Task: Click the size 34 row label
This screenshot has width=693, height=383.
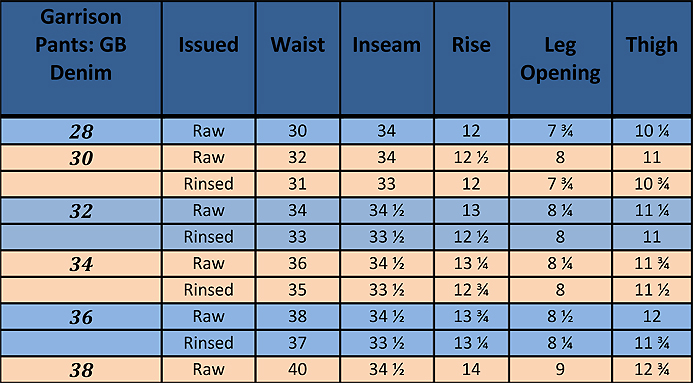Action: coord(81,264)
